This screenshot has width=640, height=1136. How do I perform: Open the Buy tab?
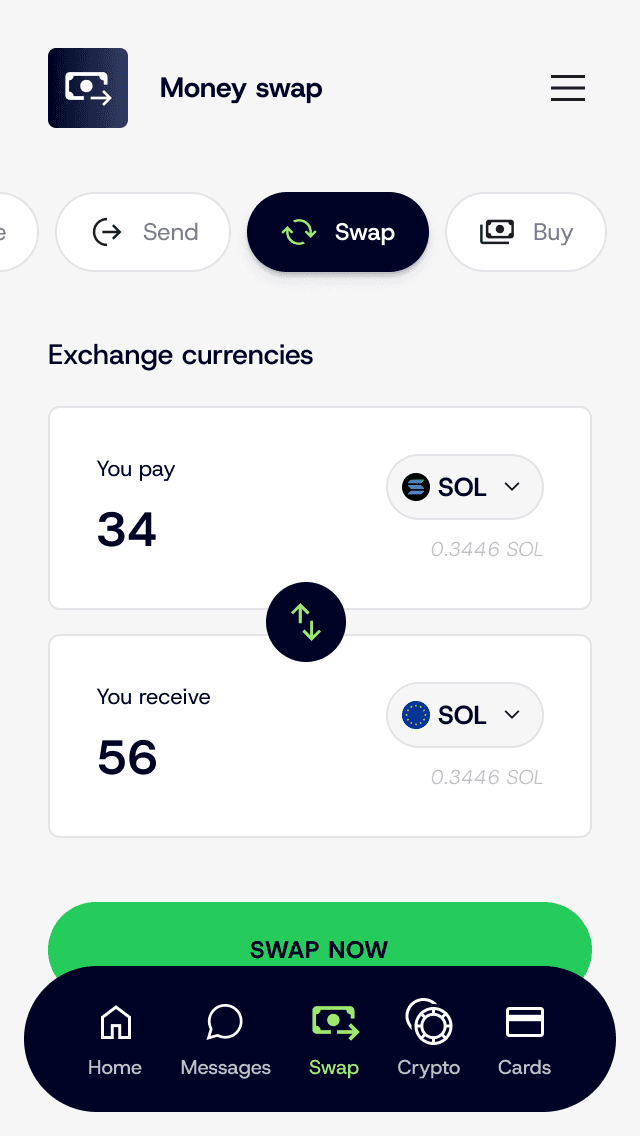pos(525,231)
